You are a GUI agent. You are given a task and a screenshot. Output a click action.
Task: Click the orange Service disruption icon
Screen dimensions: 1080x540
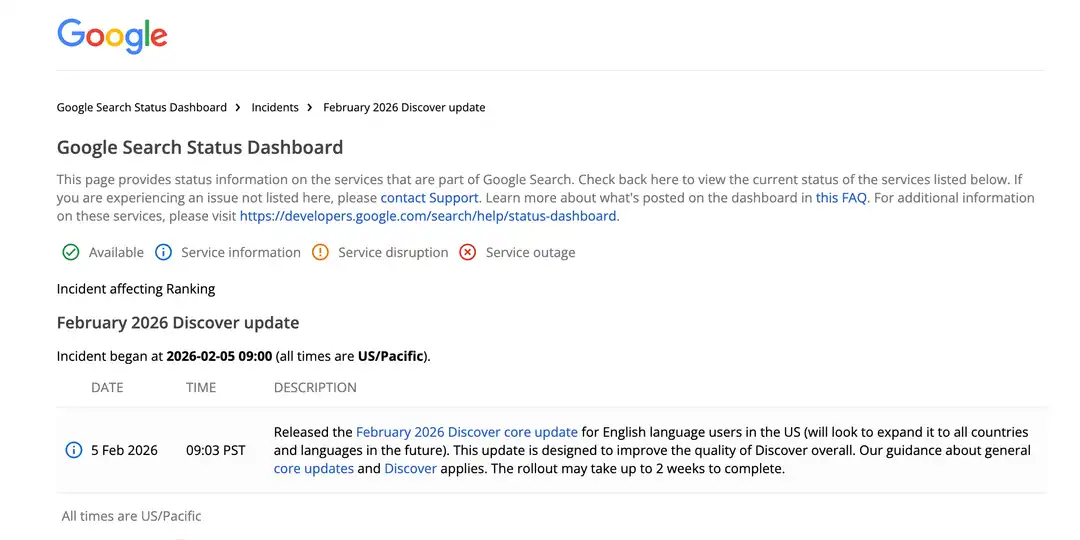321,252
